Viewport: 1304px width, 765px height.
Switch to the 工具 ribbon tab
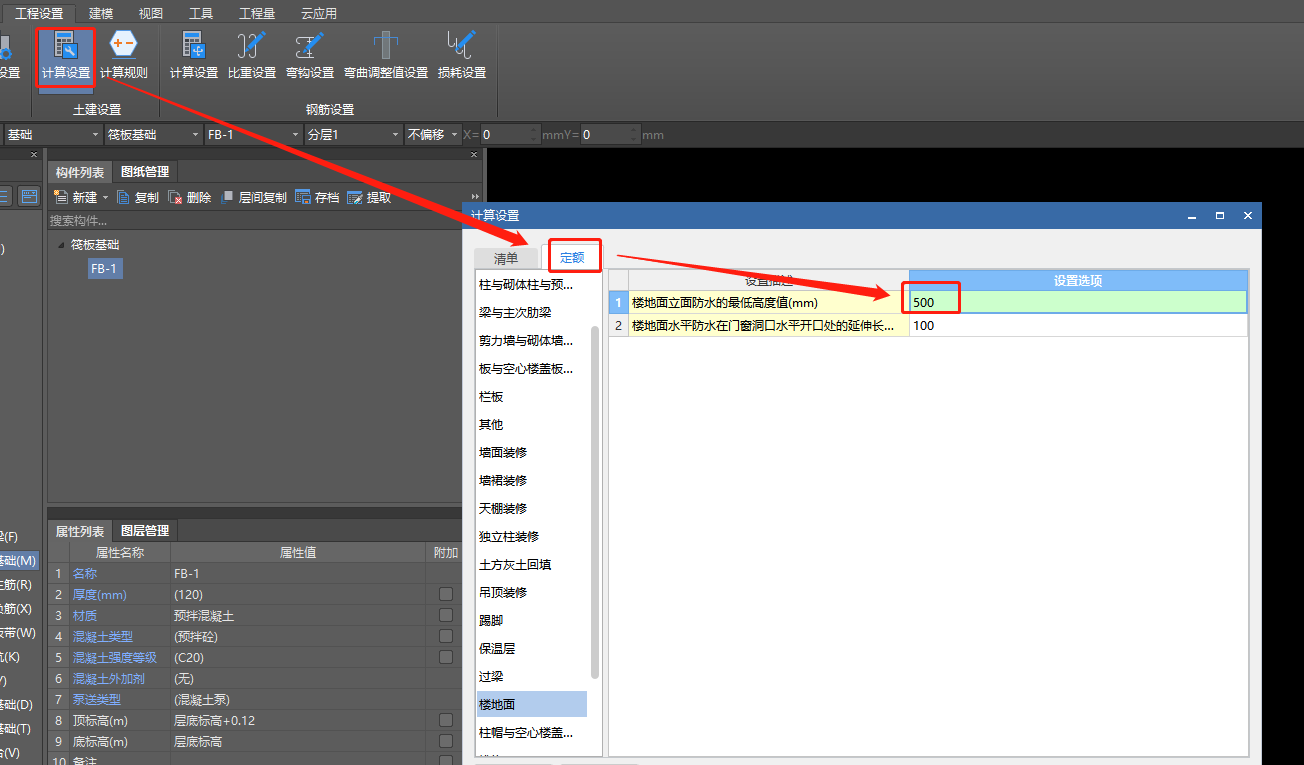pos(201,13)
